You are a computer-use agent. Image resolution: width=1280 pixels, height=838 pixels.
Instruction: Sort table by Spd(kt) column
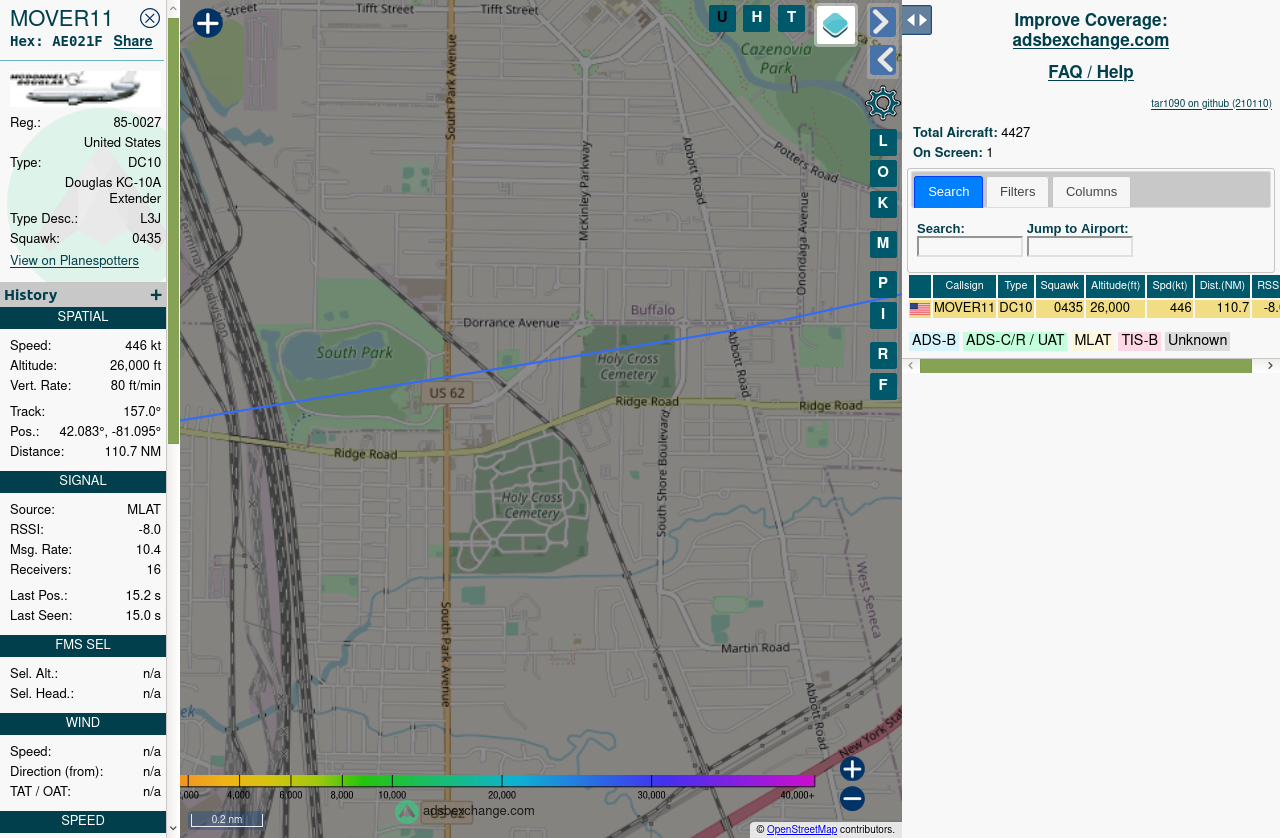pos(1170,286)
